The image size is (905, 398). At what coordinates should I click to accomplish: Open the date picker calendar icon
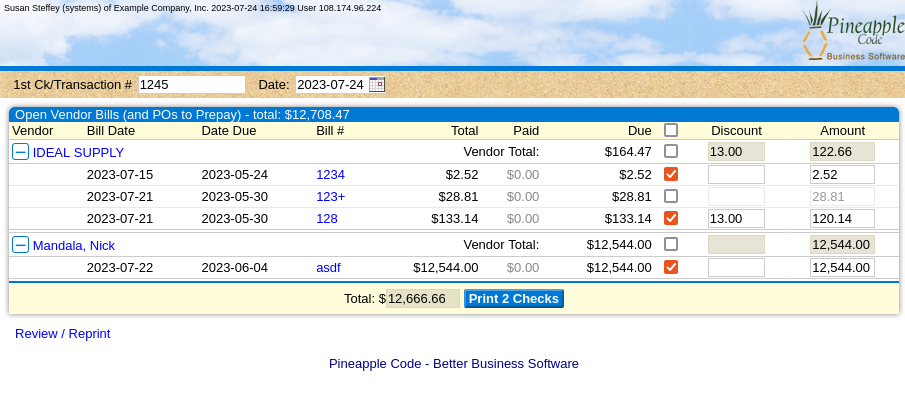pyautogui.click(x=377, y=85)
